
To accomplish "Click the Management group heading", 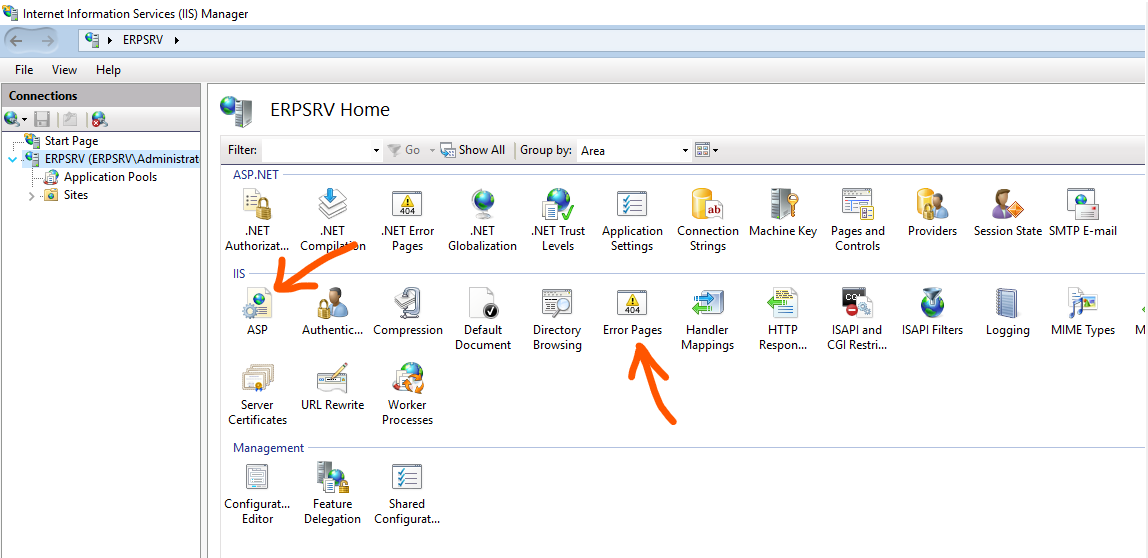I will coord(268,447).
